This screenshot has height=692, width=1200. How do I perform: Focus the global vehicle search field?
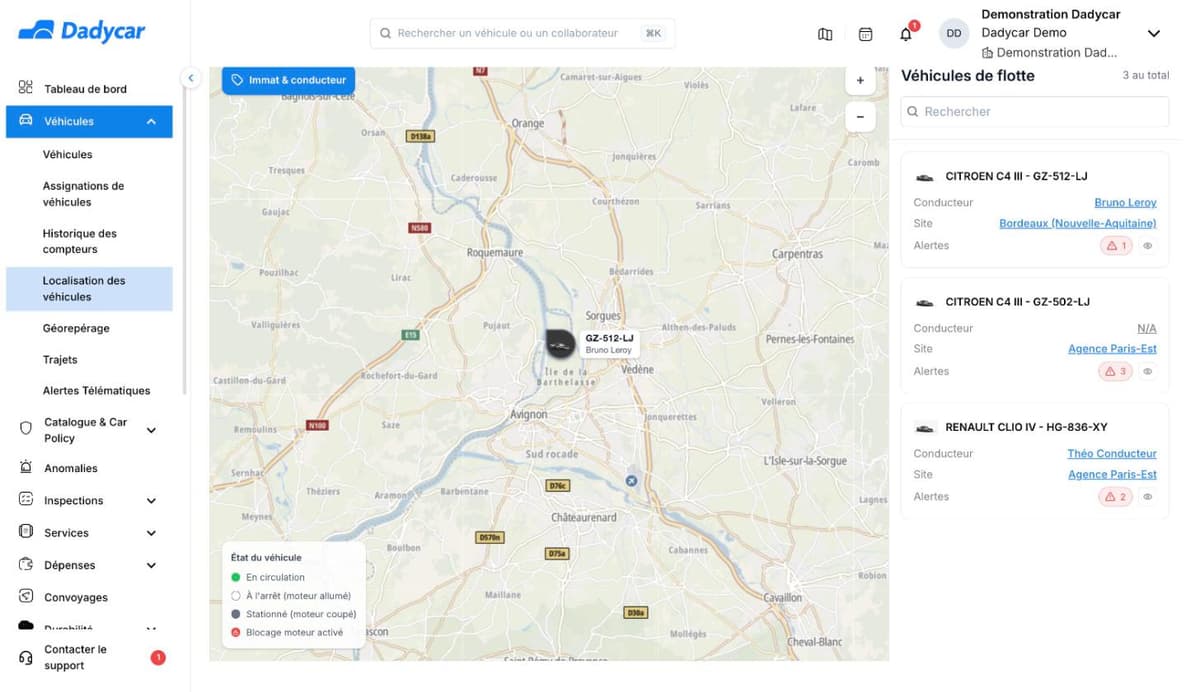pyautogui.click(x=522, y=33)
